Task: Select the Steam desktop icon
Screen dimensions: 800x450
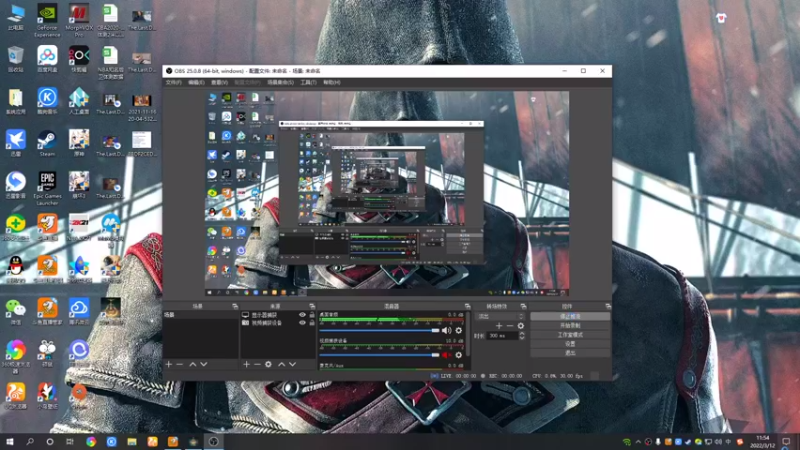Action: 47,144
